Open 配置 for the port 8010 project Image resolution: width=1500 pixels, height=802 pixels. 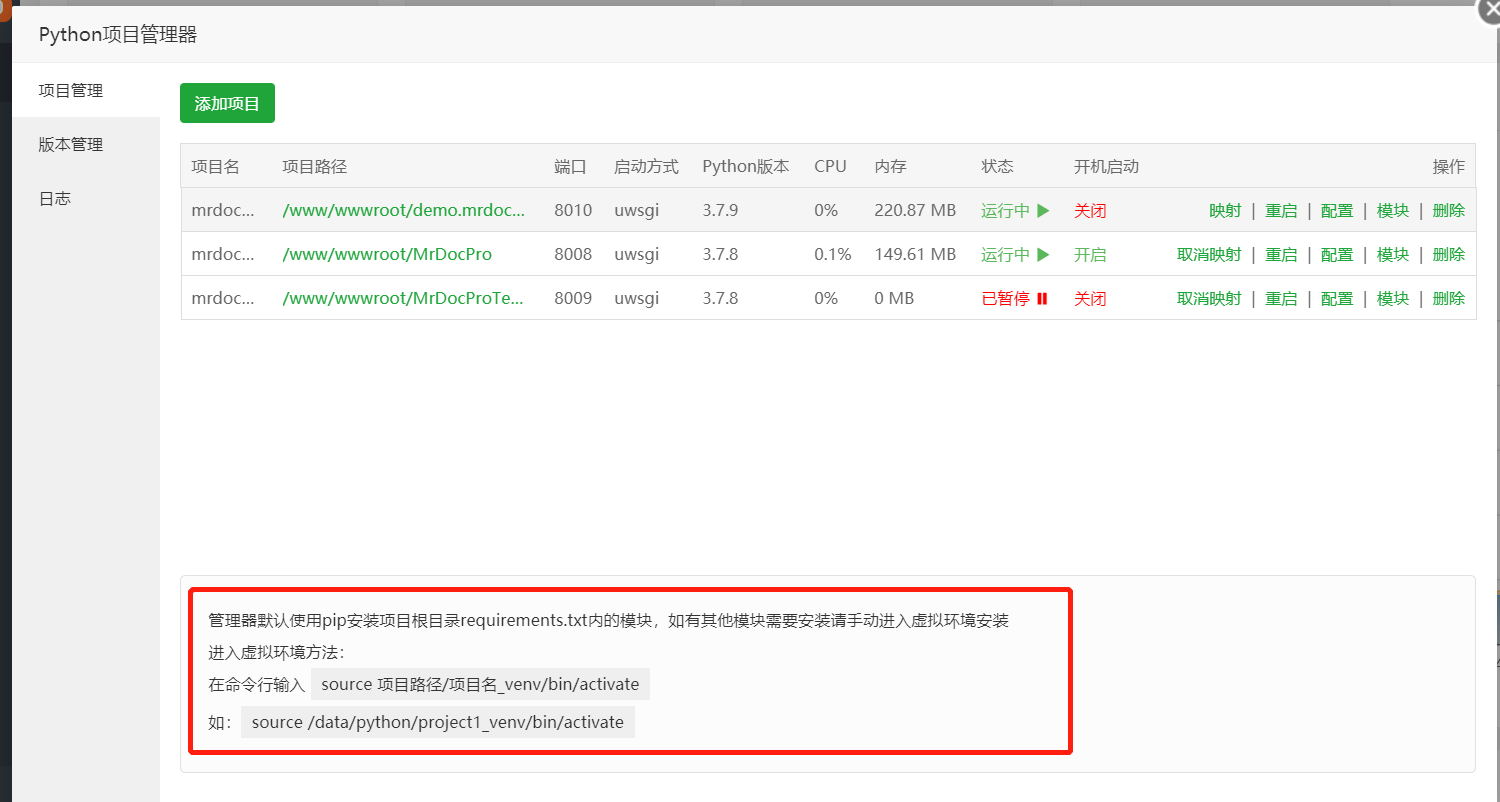pos(1337,211)
